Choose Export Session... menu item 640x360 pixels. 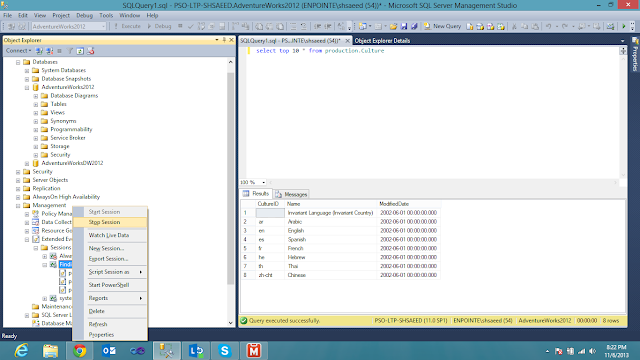click(x=110, y=259)
